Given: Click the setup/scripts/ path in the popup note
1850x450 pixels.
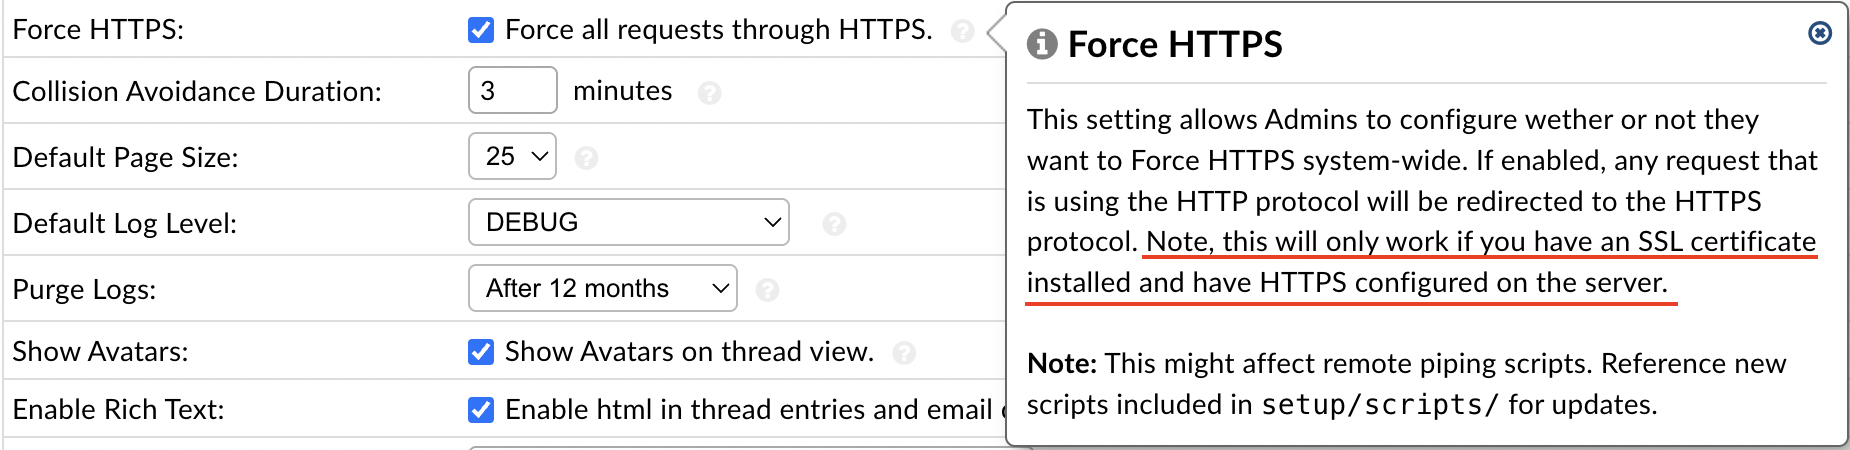Looking at the screenshot, I should [x=1380, y=405].
